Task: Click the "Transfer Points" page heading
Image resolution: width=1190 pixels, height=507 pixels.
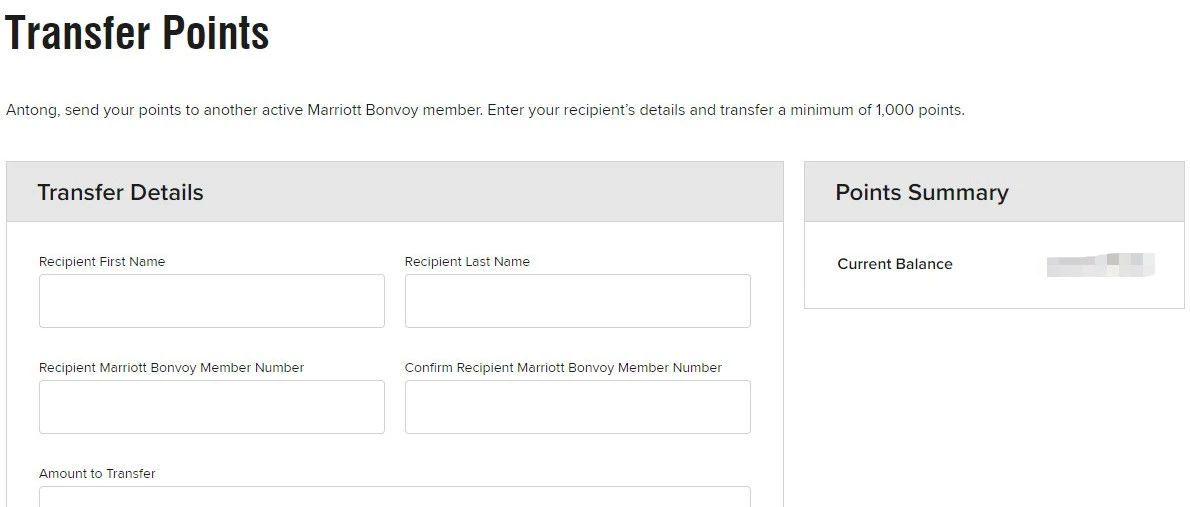Action: [138, 34]
